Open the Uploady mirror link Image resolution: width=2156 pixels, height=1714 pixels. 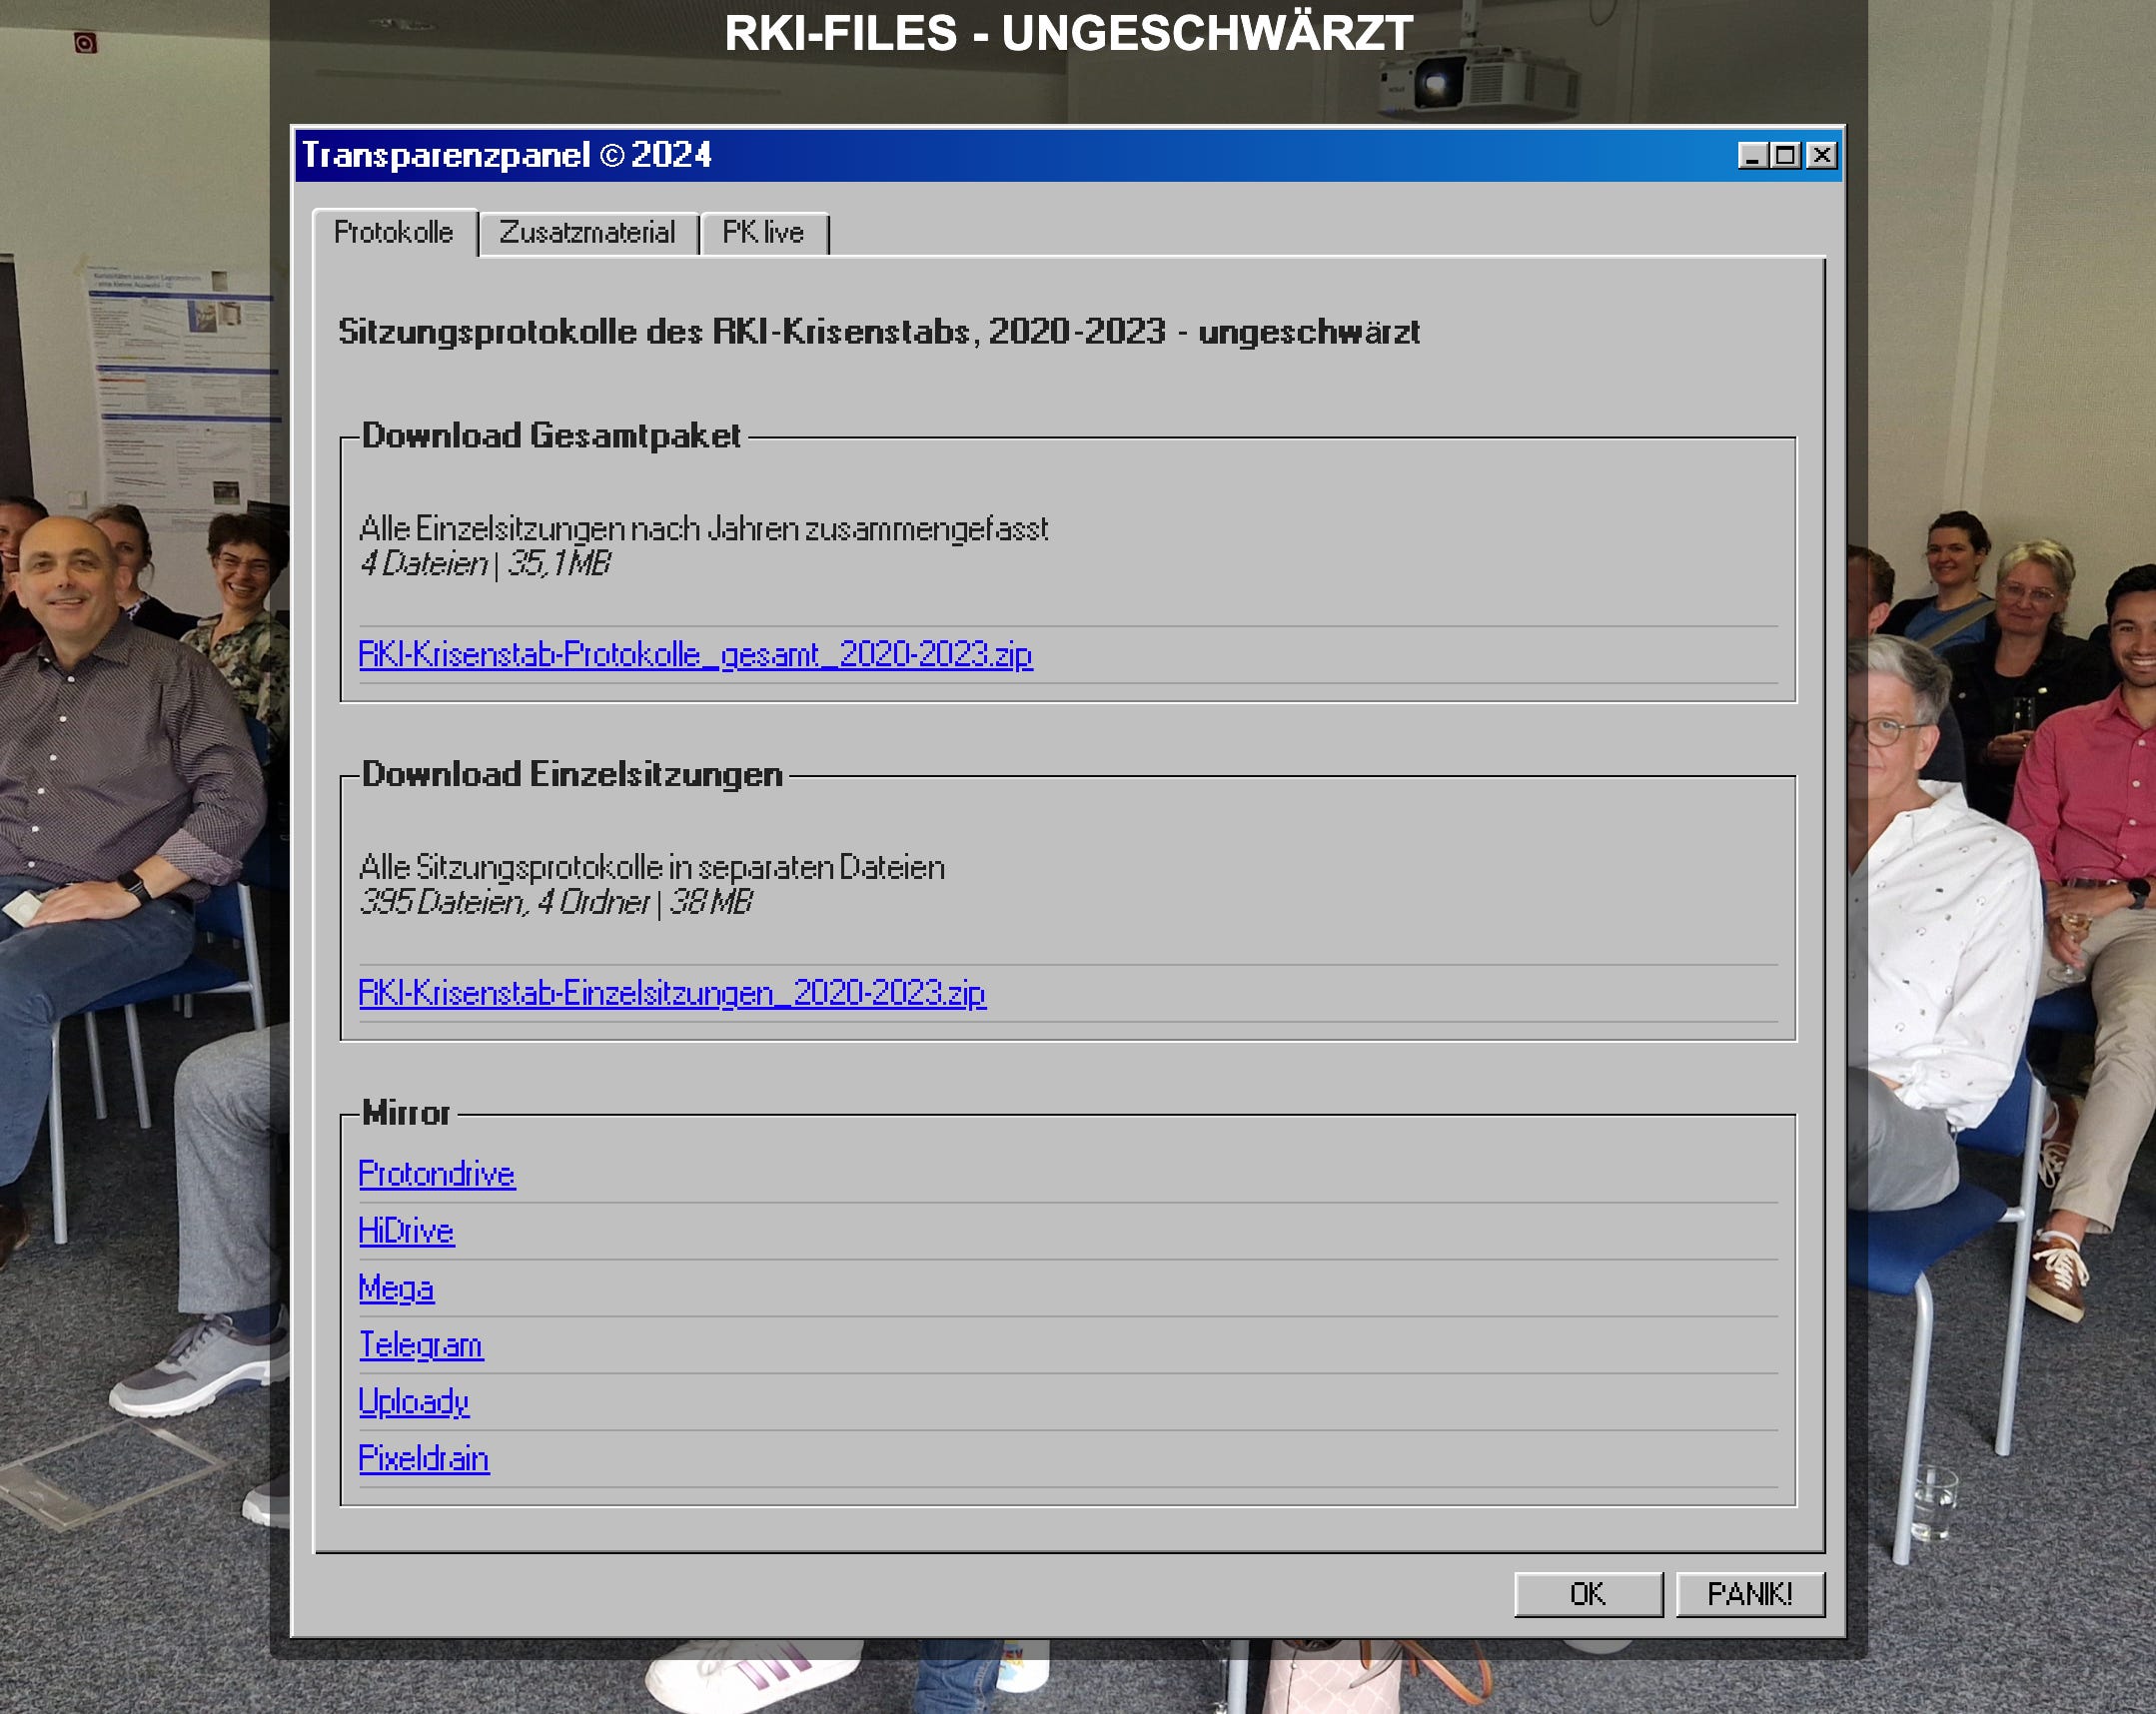[x=413, y=1403]
